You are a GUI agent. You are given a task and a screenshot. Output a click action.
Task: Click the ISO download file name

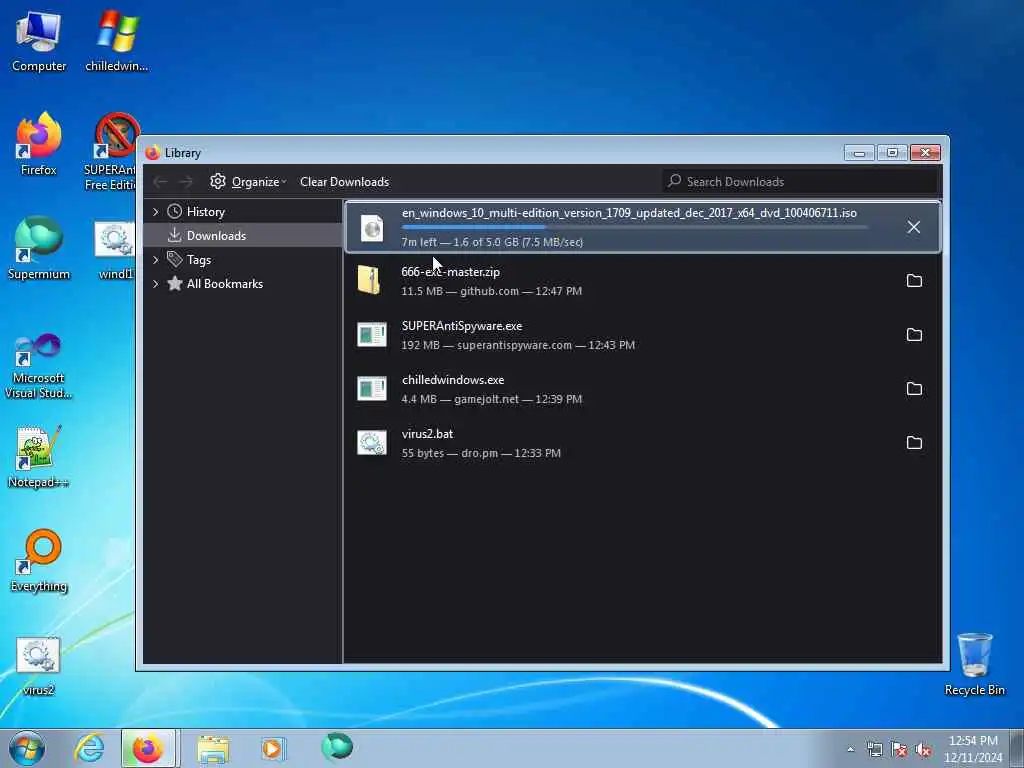(629, 213)
